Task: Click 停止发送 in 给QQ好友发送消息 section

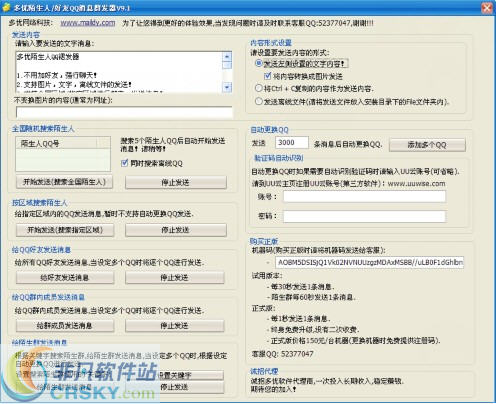Action: tap(175, 278)
